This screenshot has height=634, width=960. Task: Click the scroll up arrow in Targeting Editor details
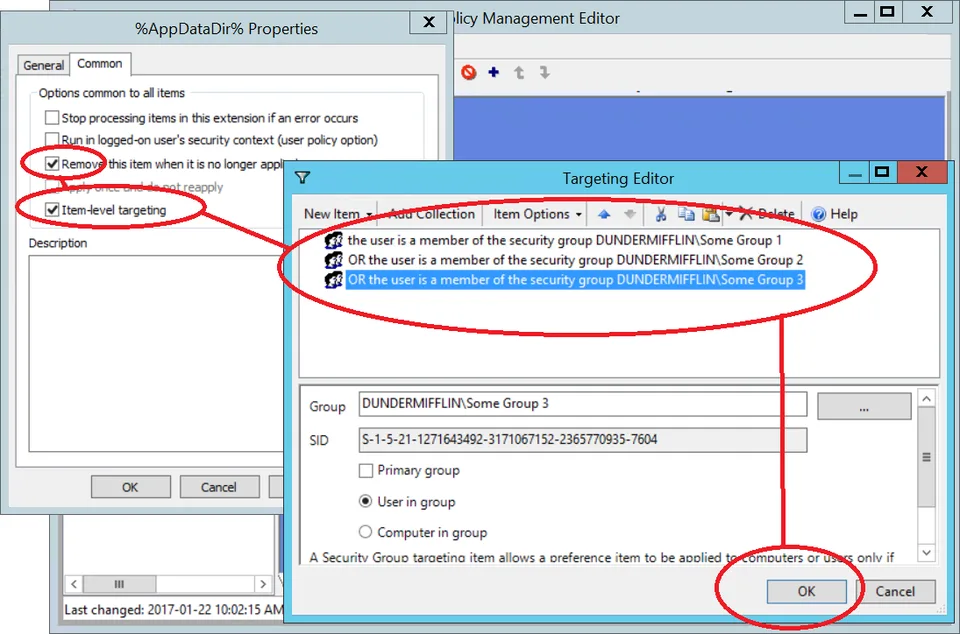coord(926,399)
